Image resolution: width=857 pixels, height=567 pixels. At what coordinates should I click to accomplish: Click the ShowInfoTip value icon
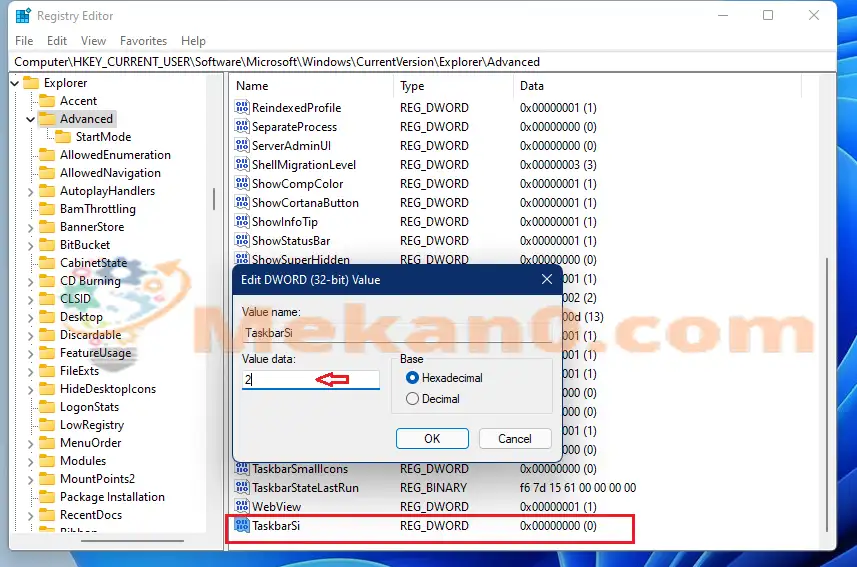(x=242, y=221)
